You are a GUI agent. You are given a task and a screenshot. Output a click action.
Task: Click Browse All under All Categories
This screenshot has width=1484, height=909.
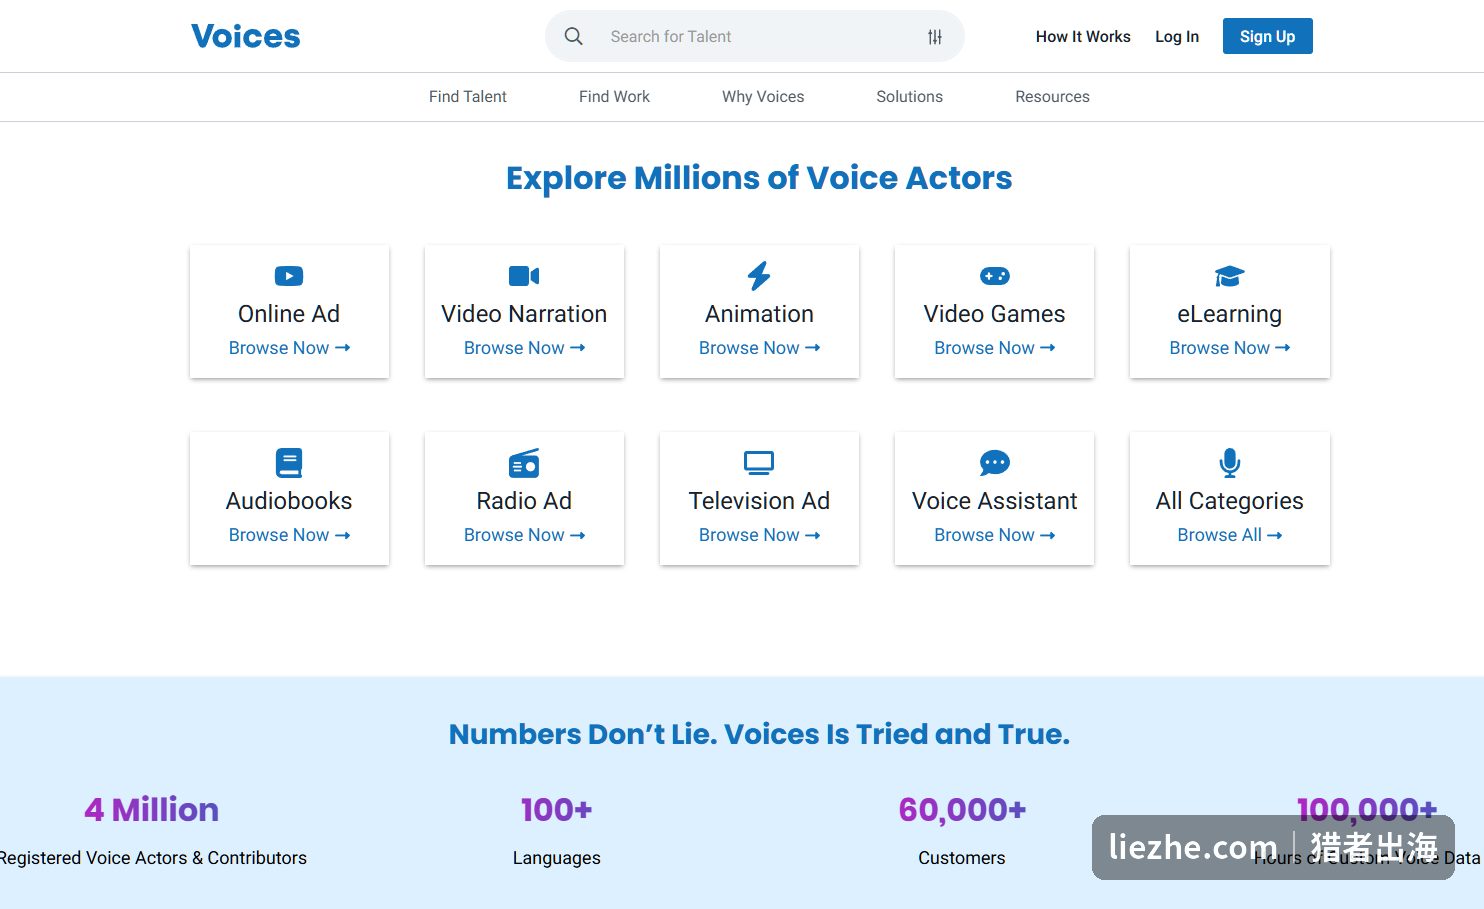tap(1230, 535)
